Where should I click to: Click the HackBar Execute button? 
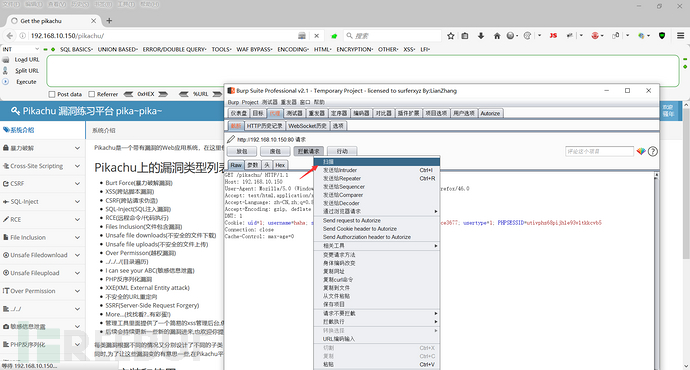26,82
